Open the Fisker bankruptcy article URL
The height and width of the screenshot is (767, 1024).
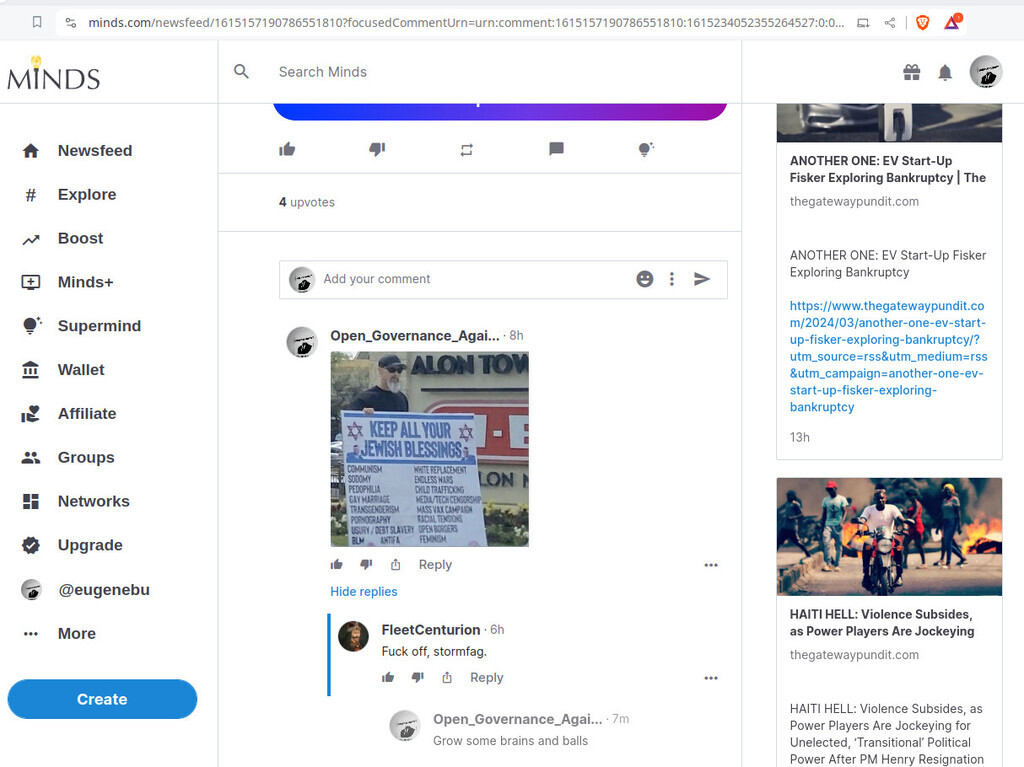[888, 357]
